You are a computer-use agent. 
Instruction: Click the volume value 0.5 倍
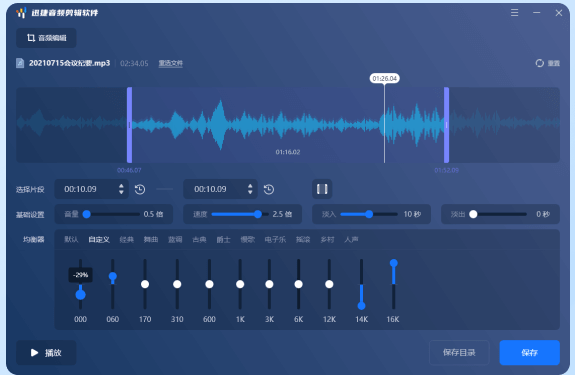coord(153,214)
